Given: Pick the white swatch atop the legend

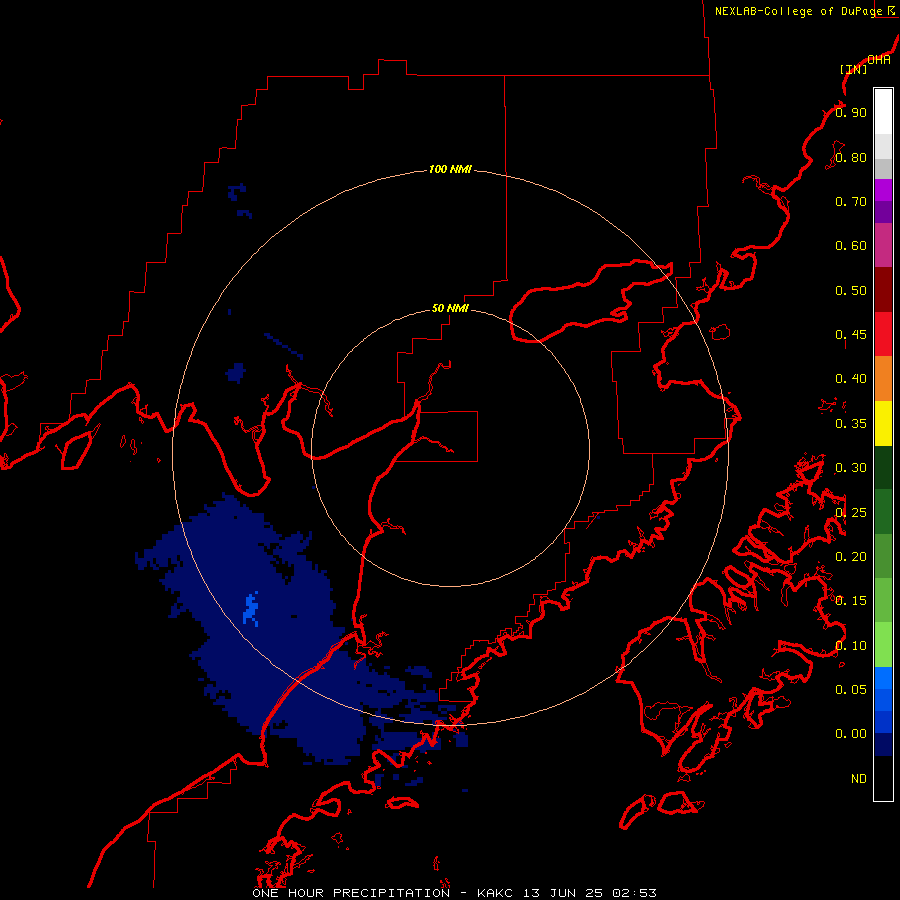Looking at the screenshot, I should point(883,112).
